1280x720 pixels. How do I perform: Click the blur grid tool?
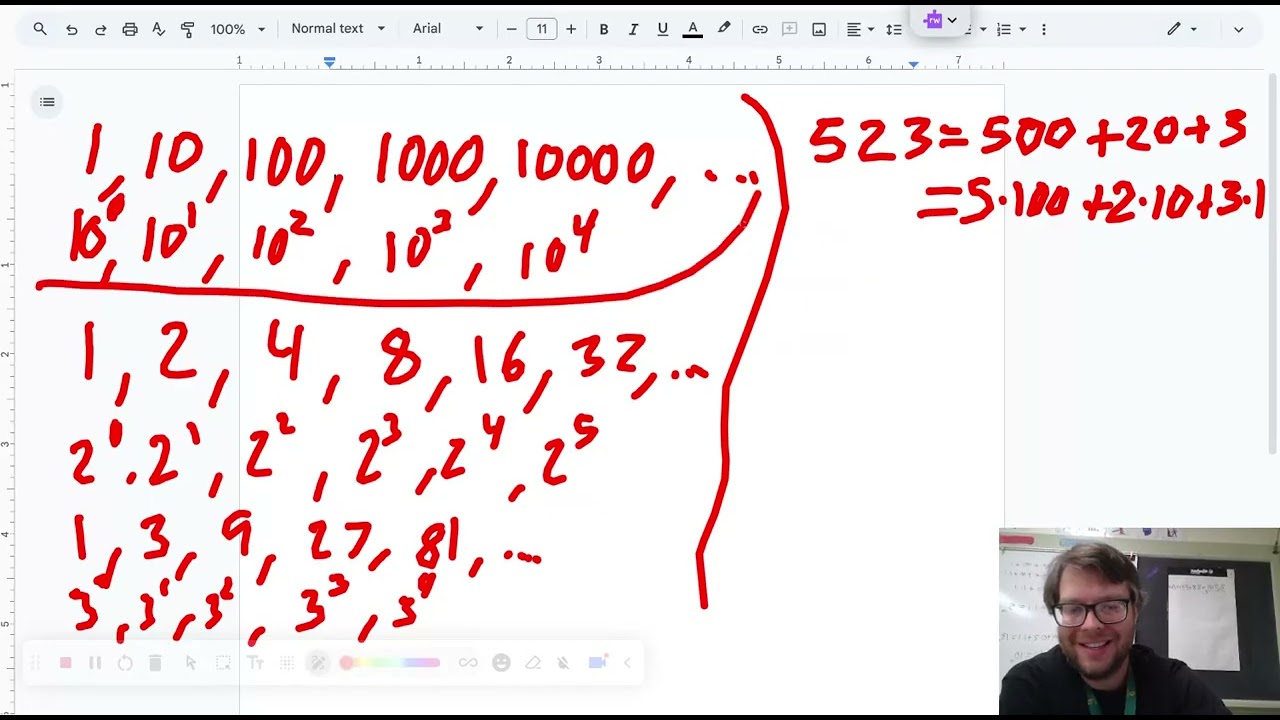[287, 663]
